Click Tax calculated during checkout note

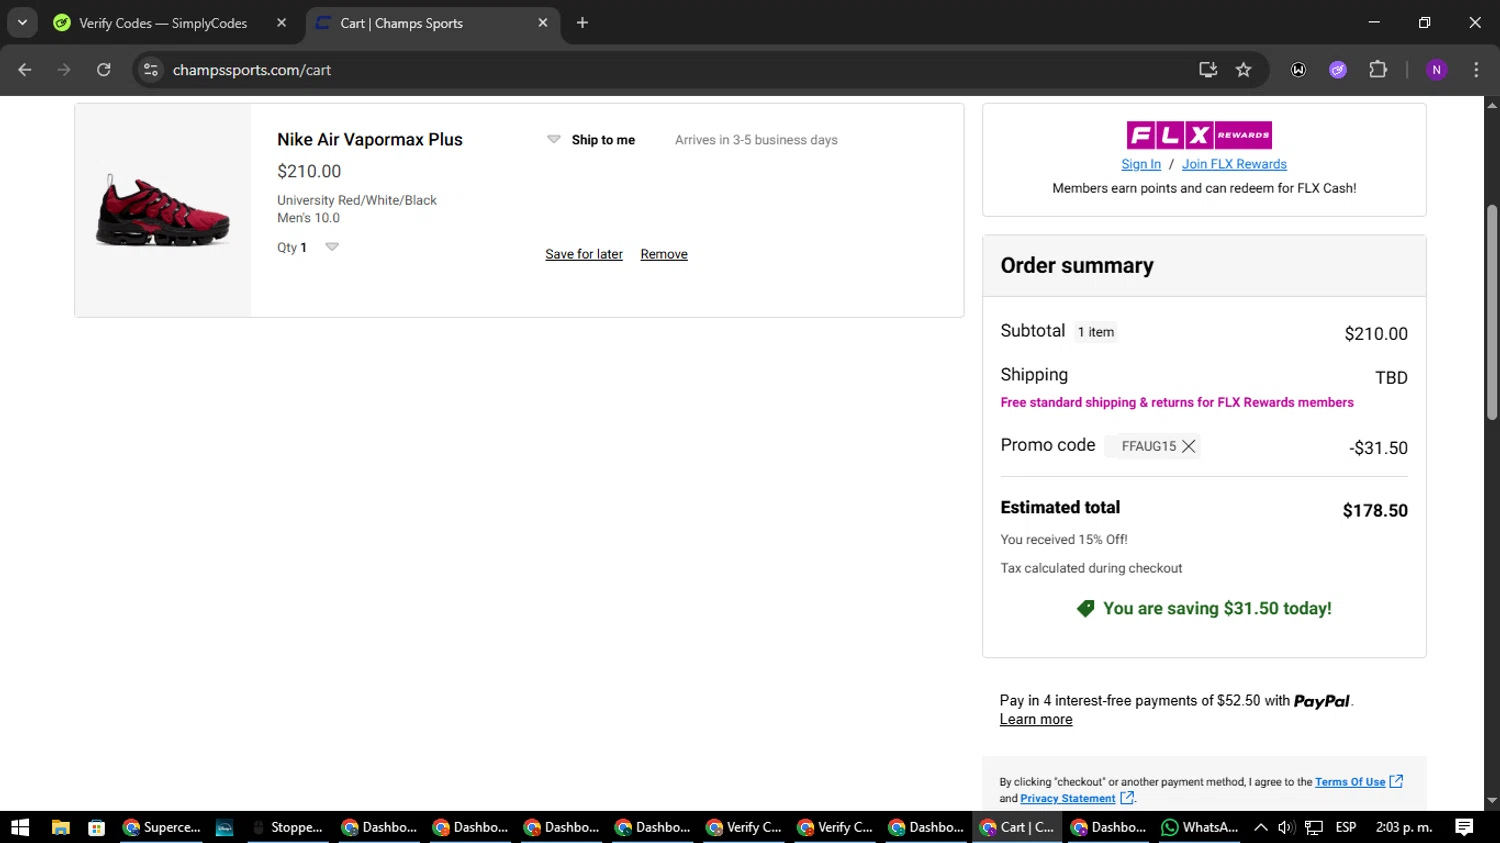pyautogui.click(x=1091, y=568)
